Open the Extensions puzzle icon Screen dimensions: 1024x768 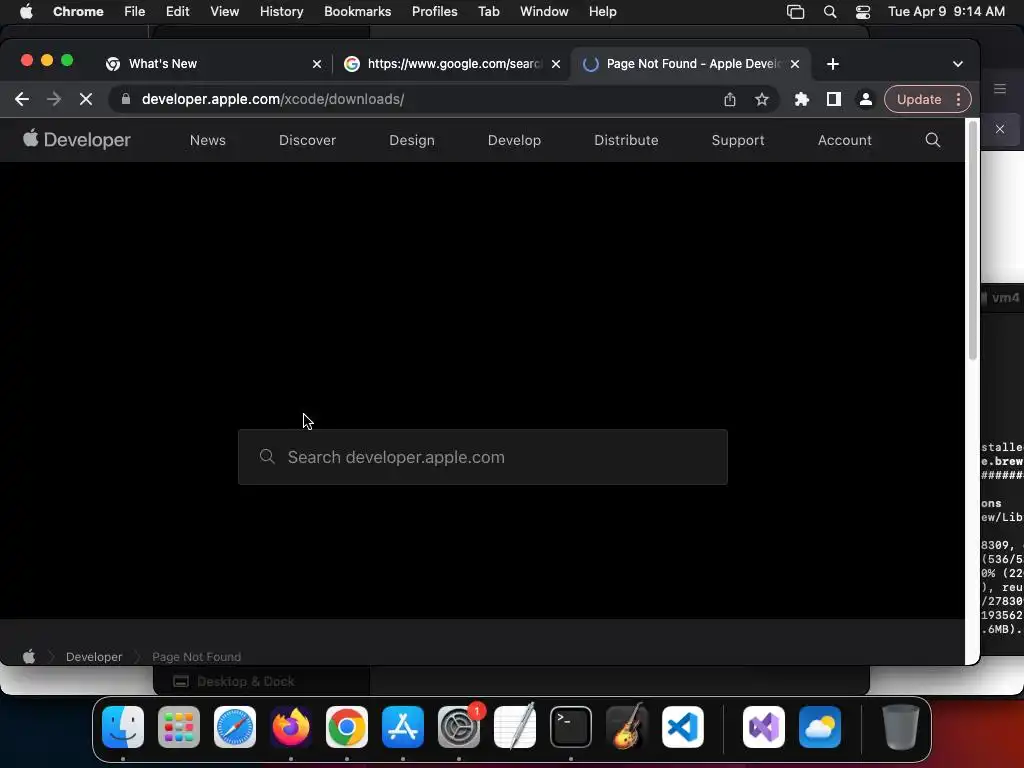click(x=801, y=99)
